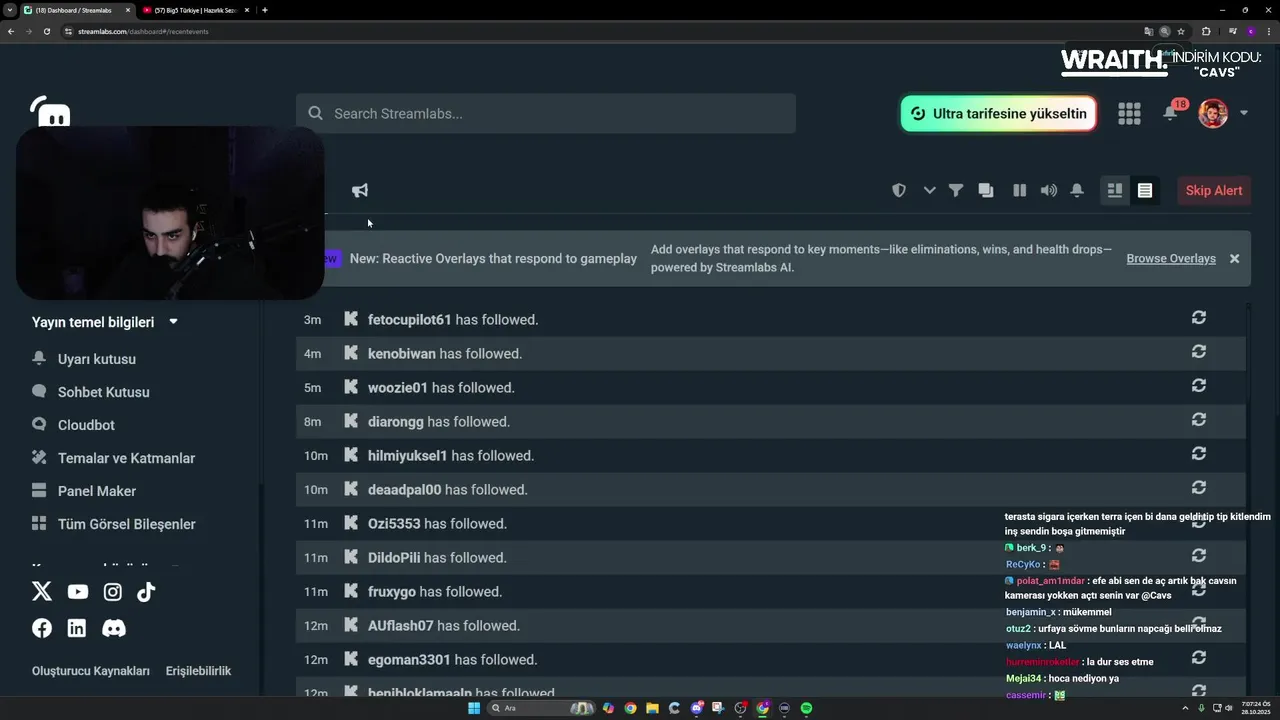The width and height of the screenshot is (1280, 720).
Task: Select the fruxygo has followed row
Action: click(x=771, y=591)
